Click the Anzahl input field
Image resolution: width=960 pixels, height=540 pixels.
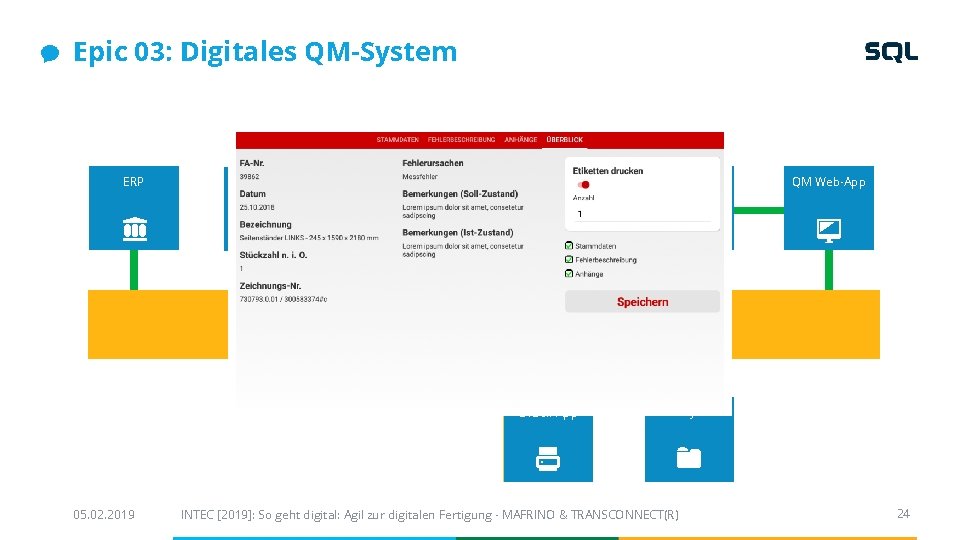(642, 214)
